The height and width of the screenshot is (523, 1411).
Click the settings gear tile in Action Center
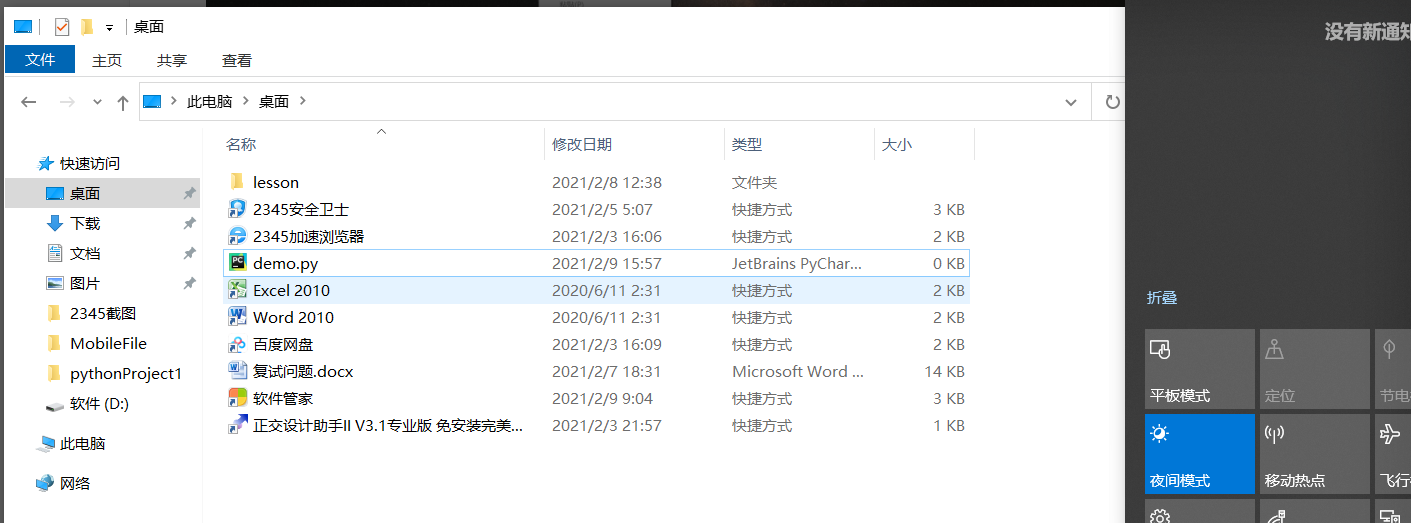[x=1200, y=511]
